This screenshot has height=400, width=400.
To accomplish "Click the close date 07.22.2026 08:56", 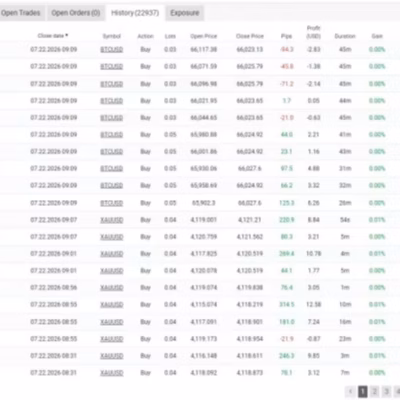I will (x=54, y=288).
